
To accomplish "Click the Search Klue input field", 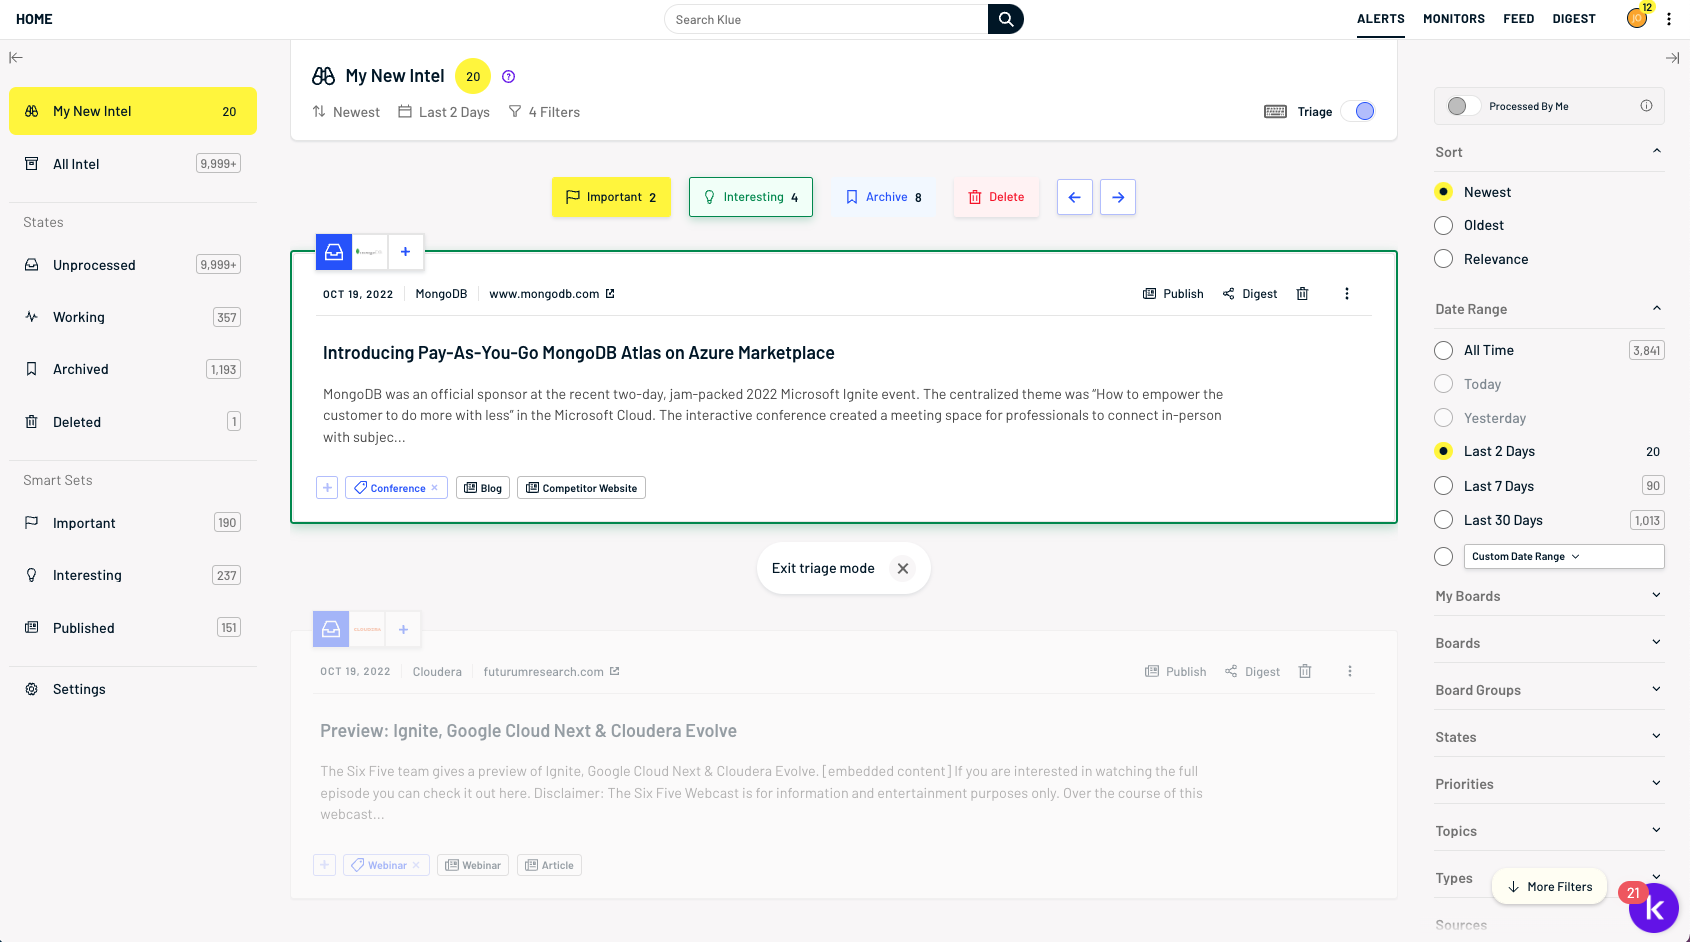I will coord(826,19).
